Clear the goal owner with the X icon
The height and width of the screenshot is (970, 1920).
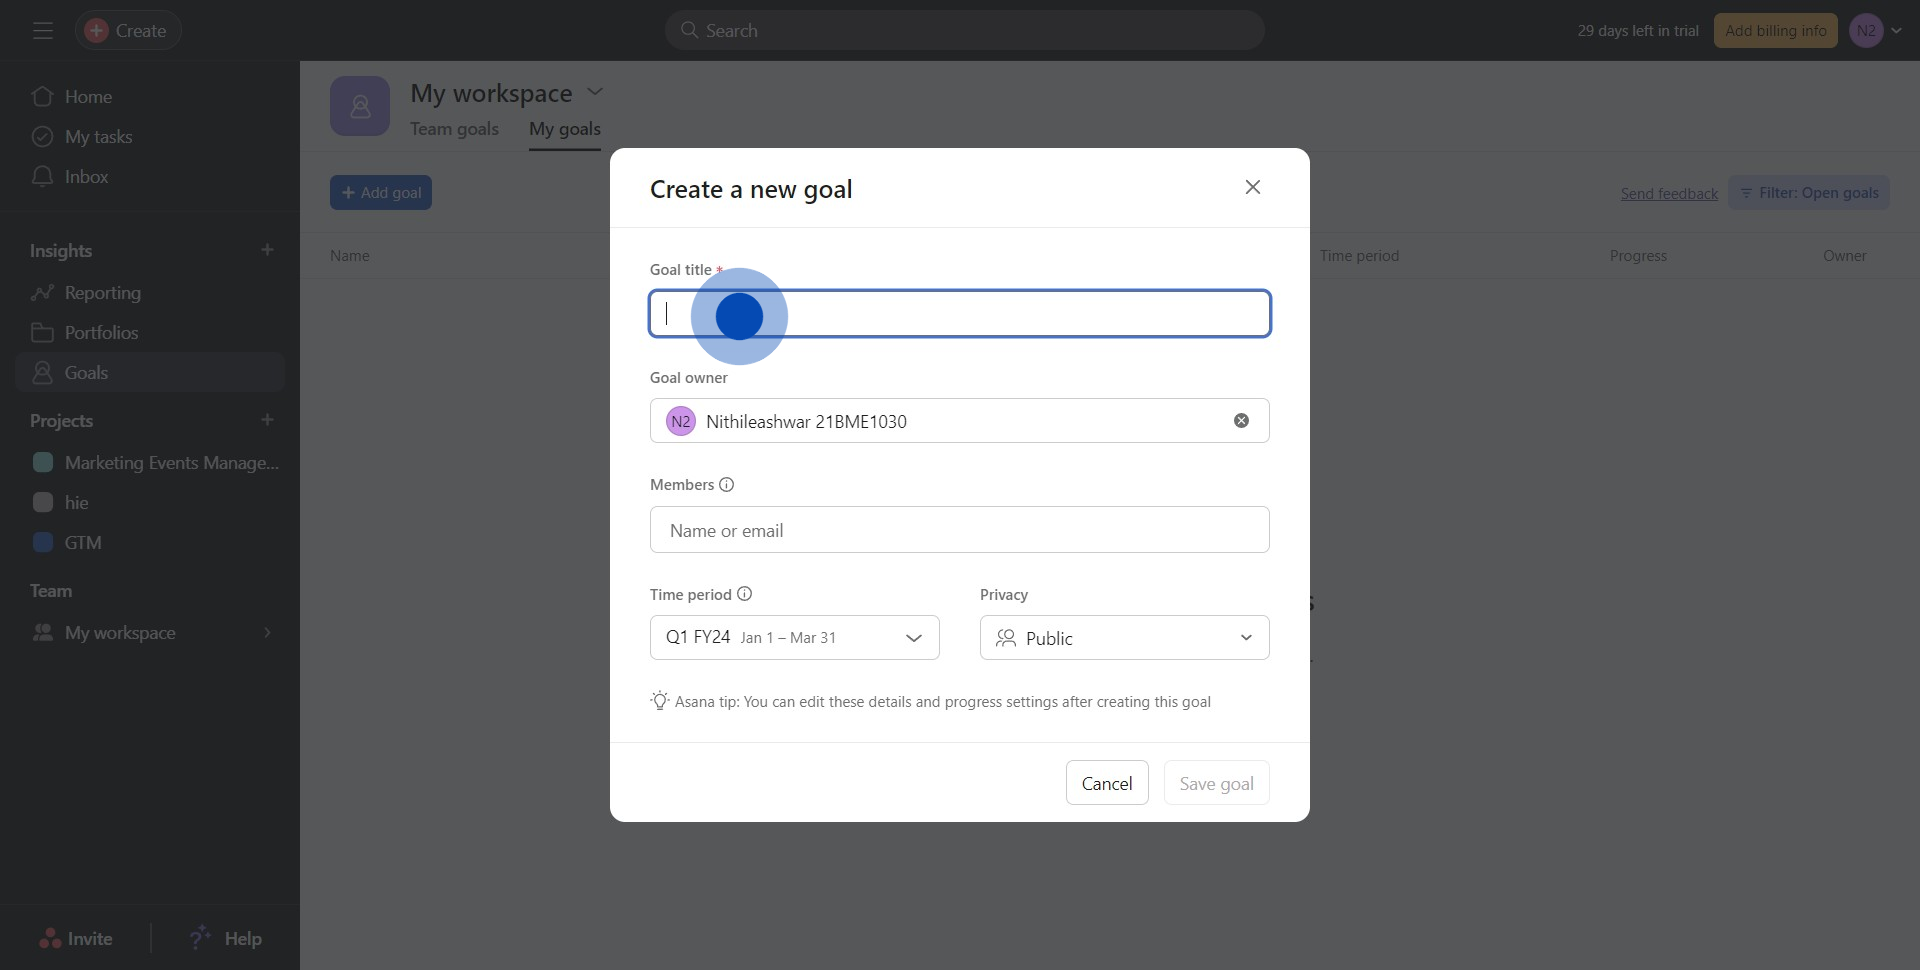click(1241, 421)
